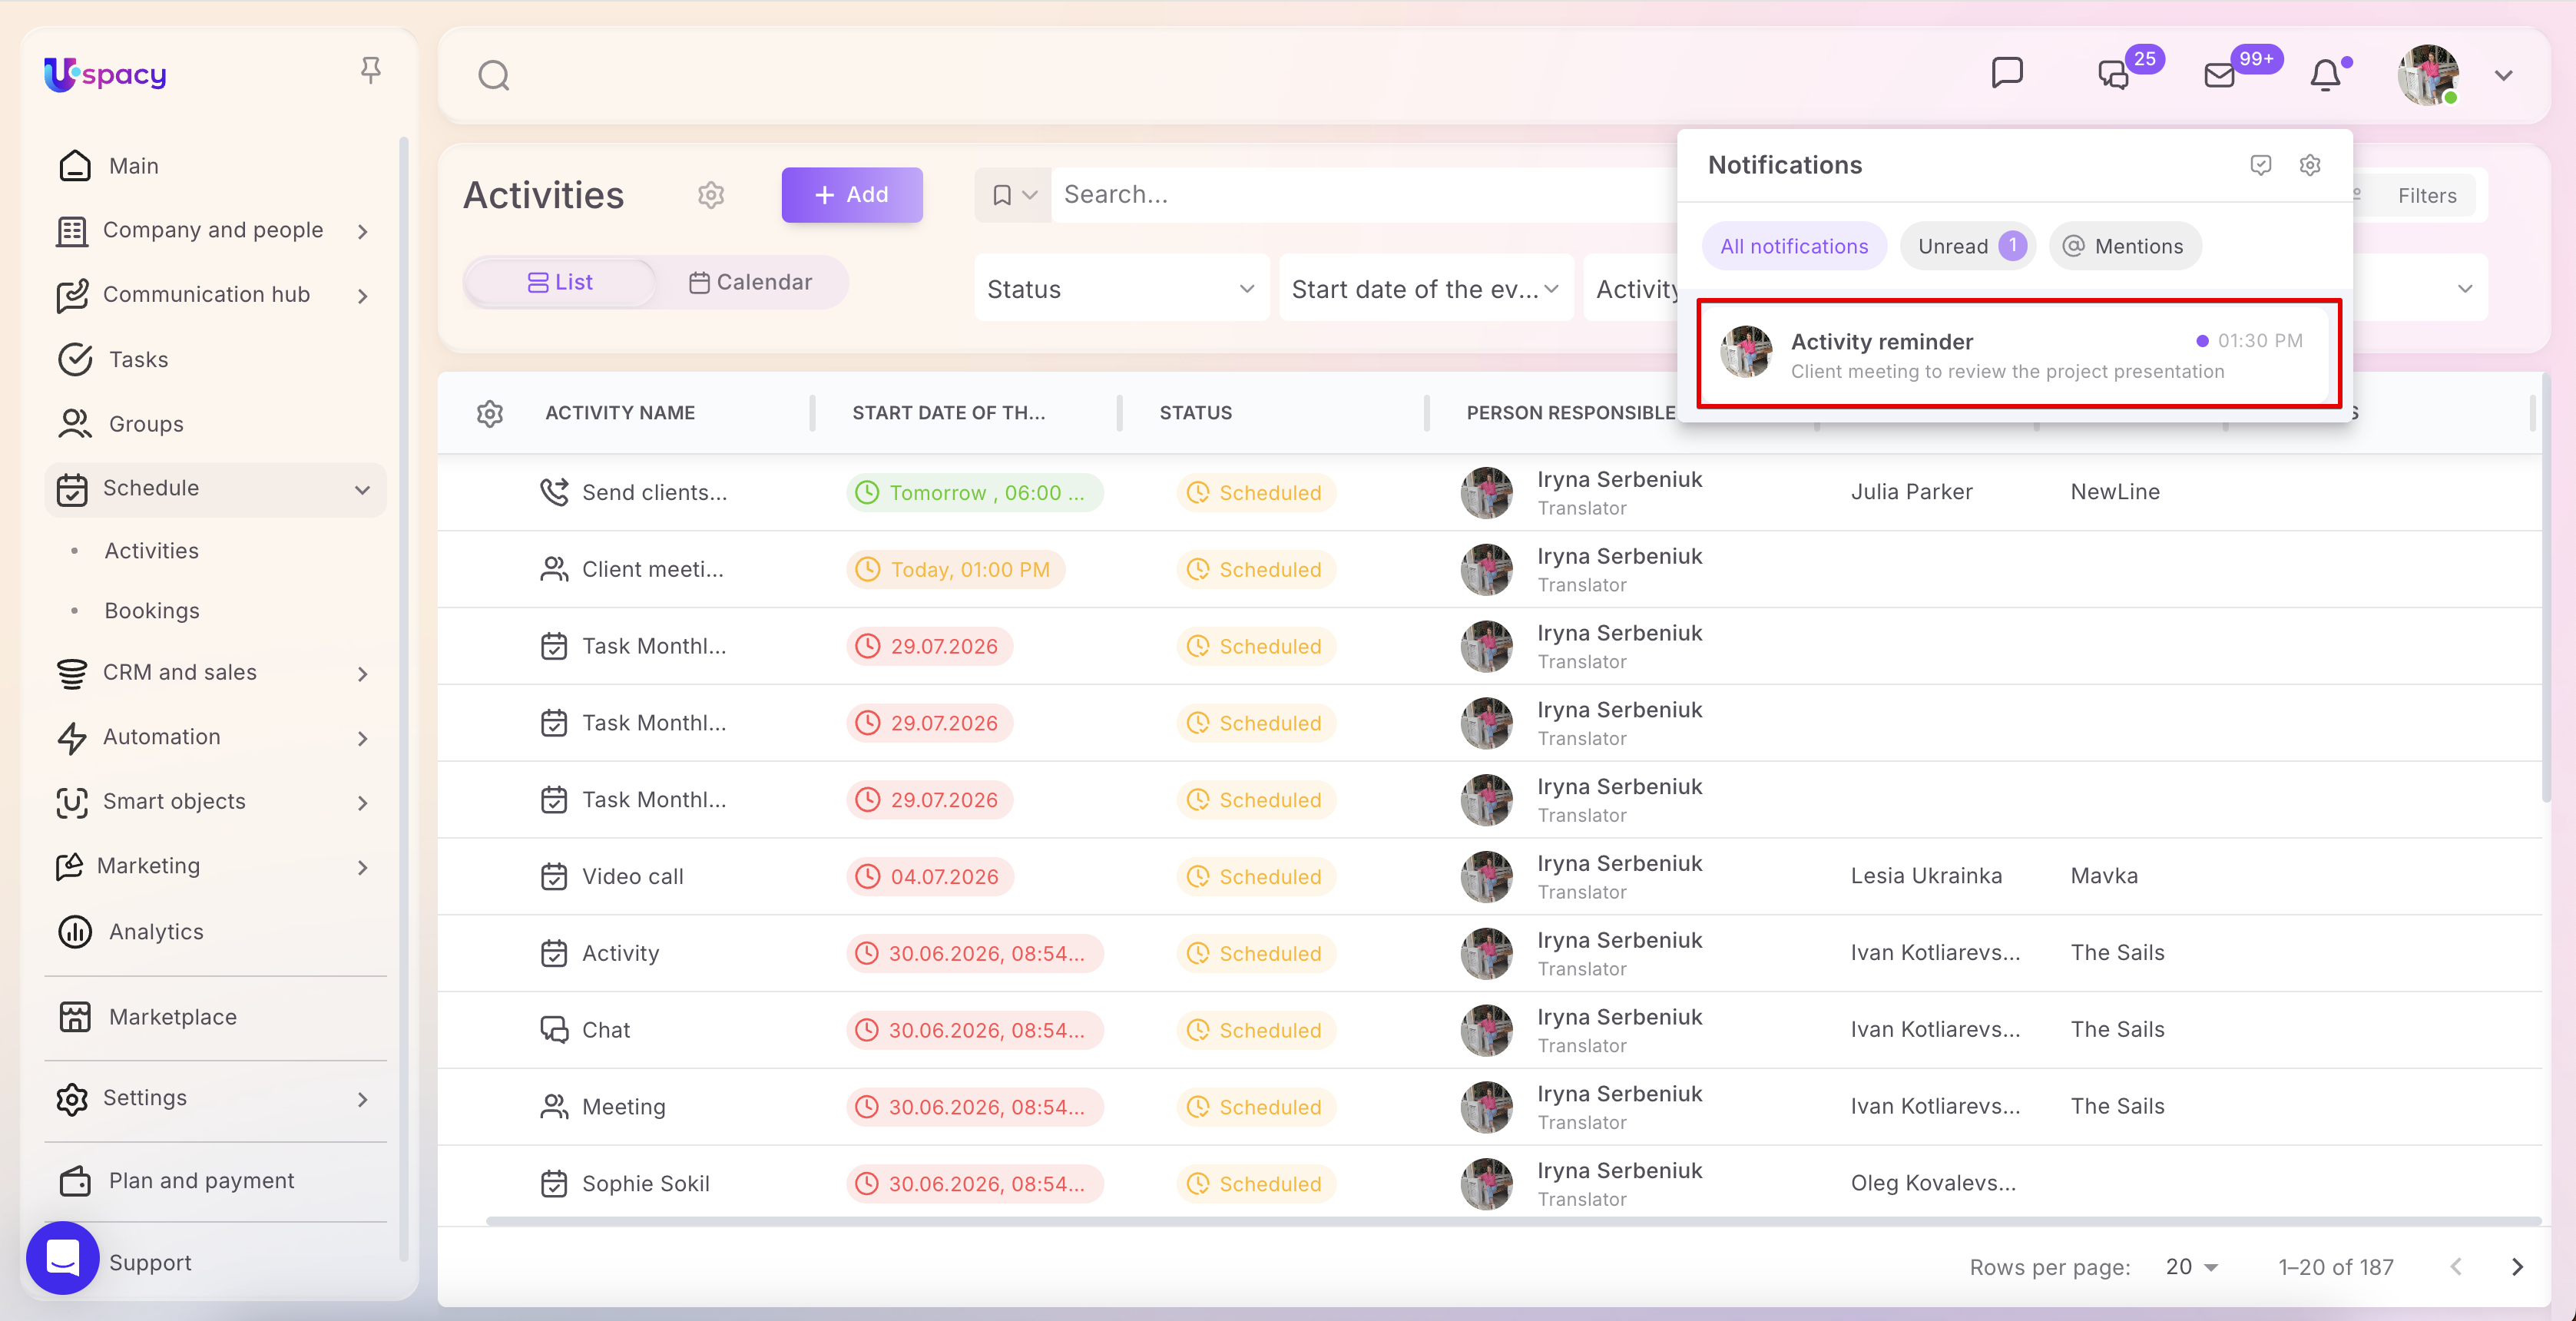Open table column settings gear
The image size is (2576, 1321).
pyautogui.click(x=490, y=413)
